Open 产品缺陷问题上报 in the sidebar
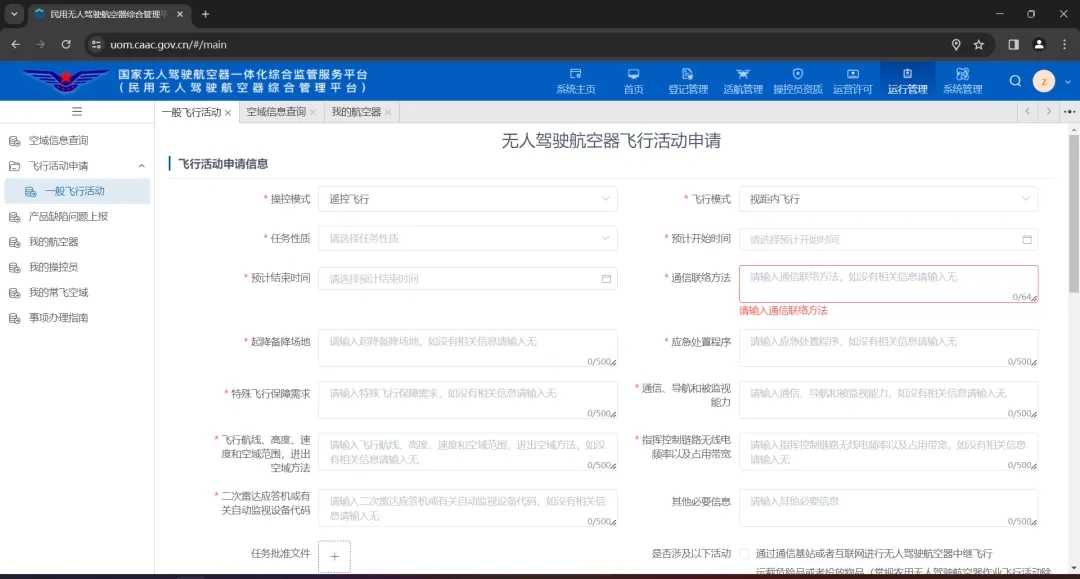1080x579 pixels. coord(68,216)
